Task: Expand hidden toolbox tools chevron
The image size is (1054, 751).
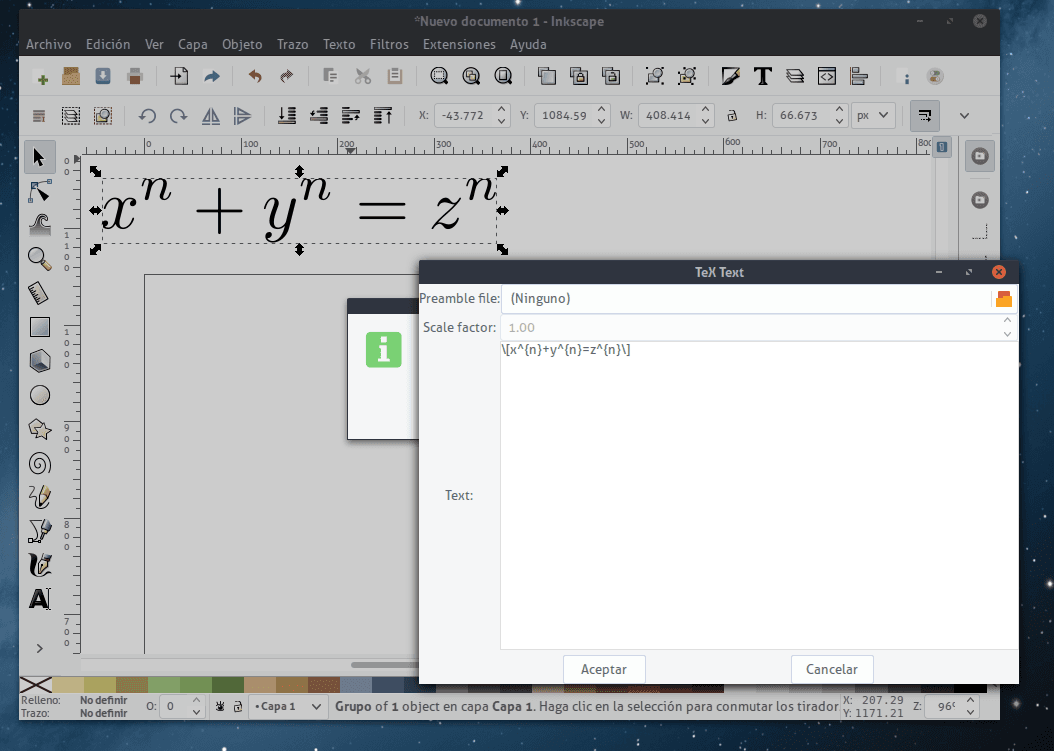Action: [40, 649]
